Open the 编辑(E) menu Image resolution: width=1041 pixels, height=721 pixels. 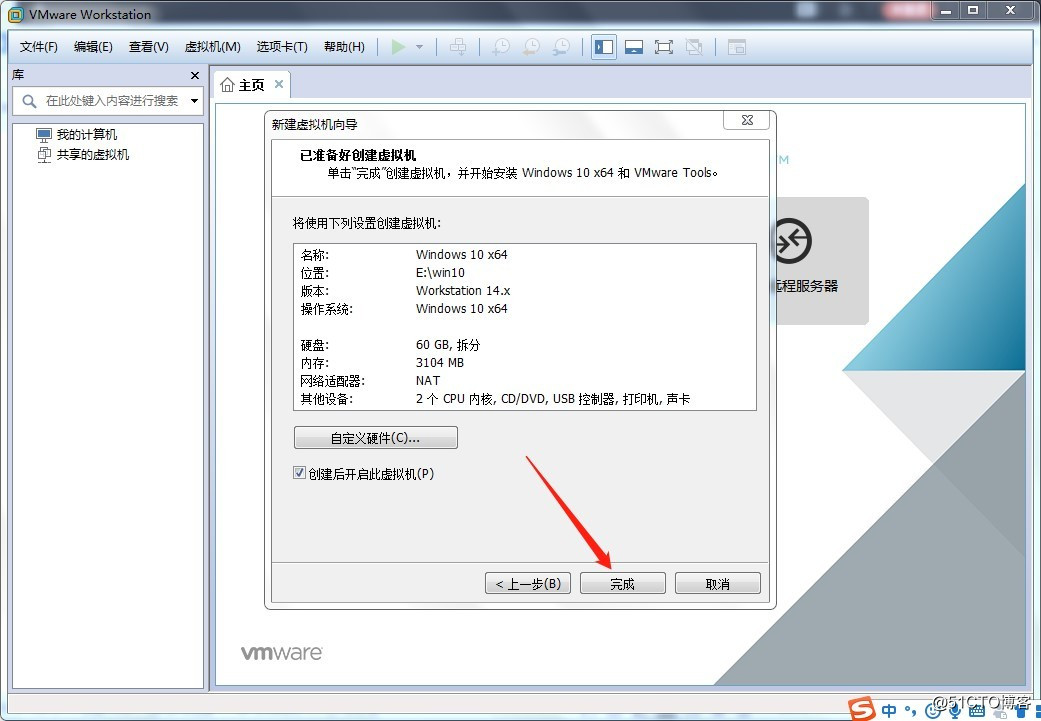pyautogui.click(x=93, y=46)
